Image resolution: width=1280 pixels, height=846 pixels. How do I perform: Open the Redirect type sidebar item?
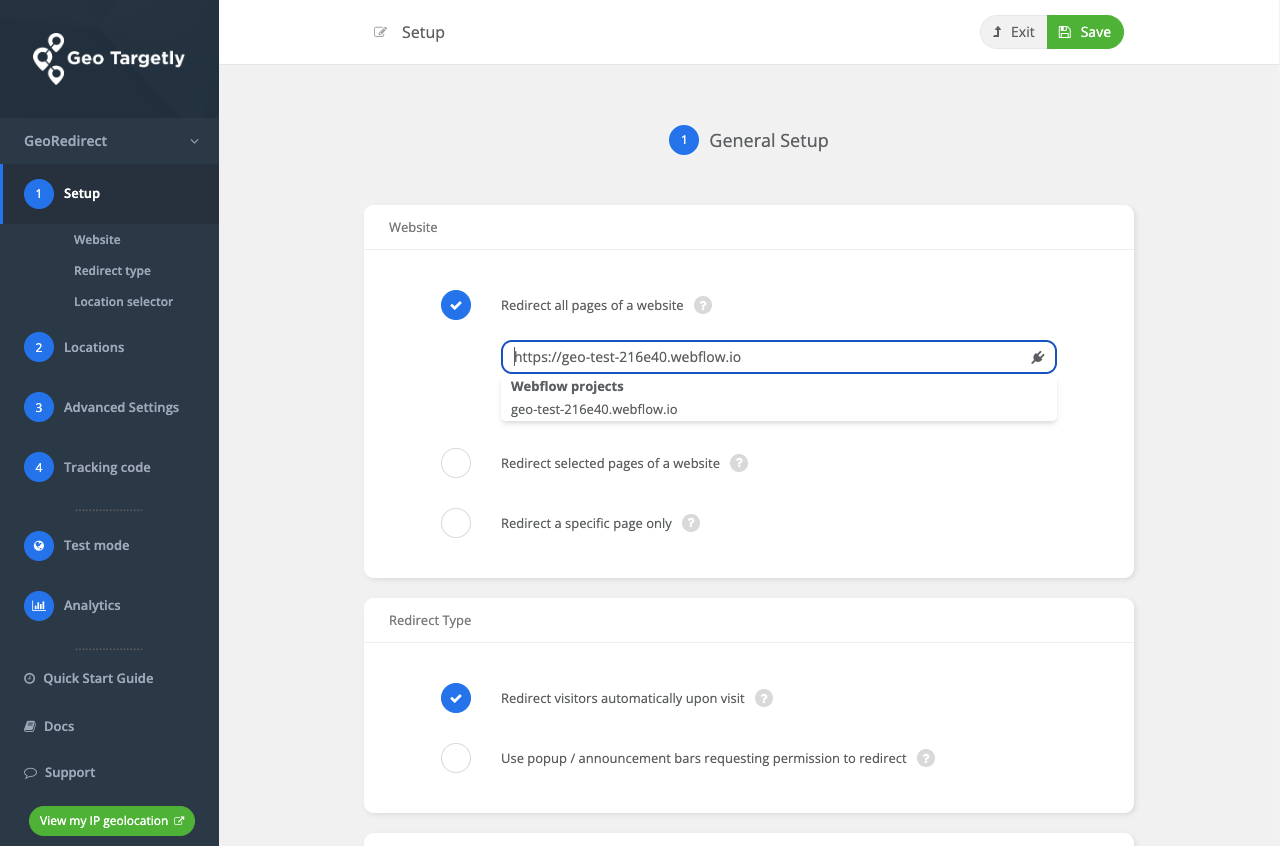pos(114,270)
